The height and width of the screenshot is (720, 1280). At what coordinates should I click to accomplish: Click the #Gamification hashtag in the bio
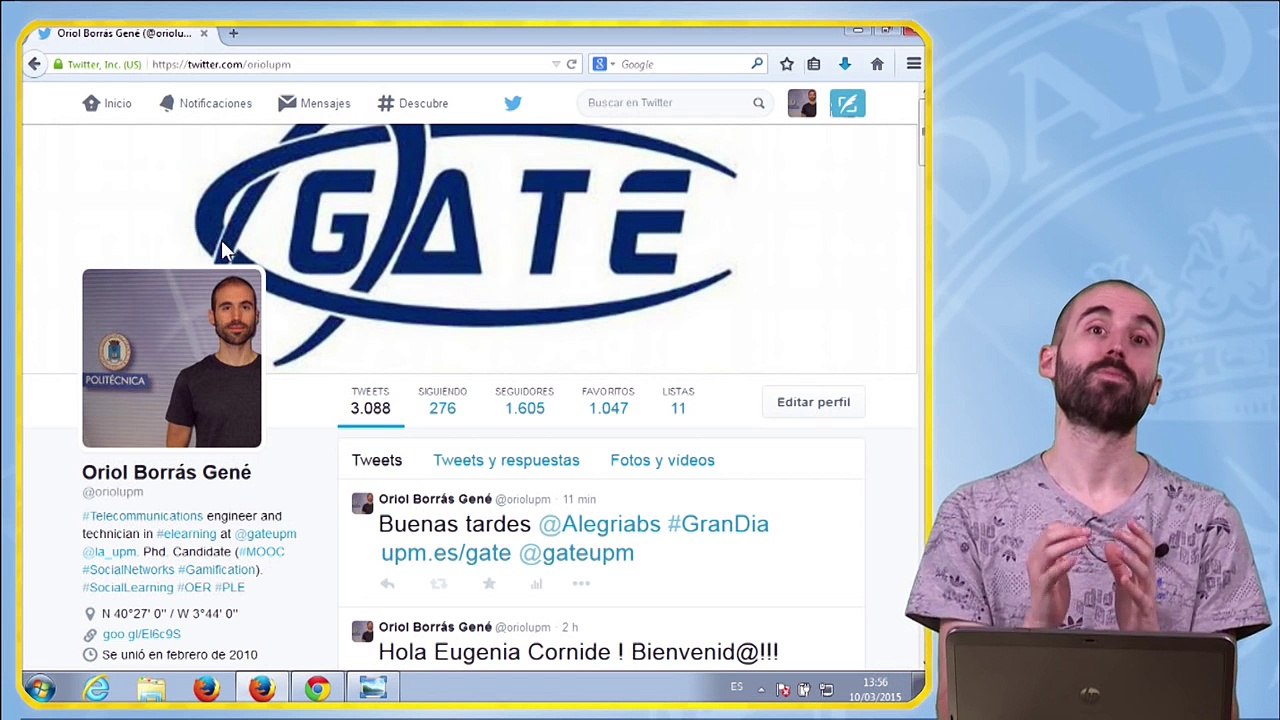click(217, 570)
